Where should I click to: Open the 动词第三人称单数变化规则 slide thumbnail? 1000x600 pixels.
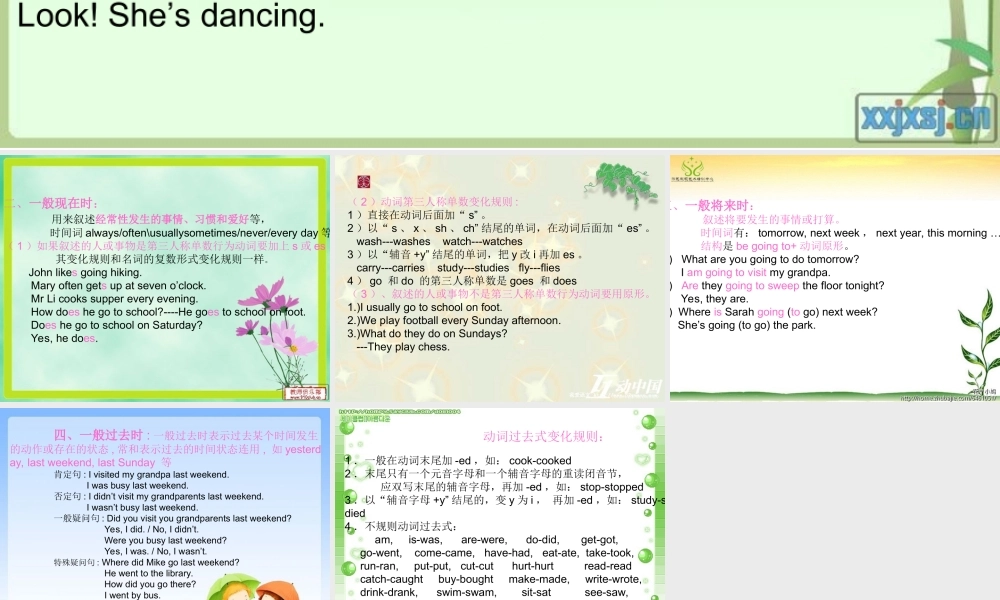pyautogui.click(x=500, y=278)
